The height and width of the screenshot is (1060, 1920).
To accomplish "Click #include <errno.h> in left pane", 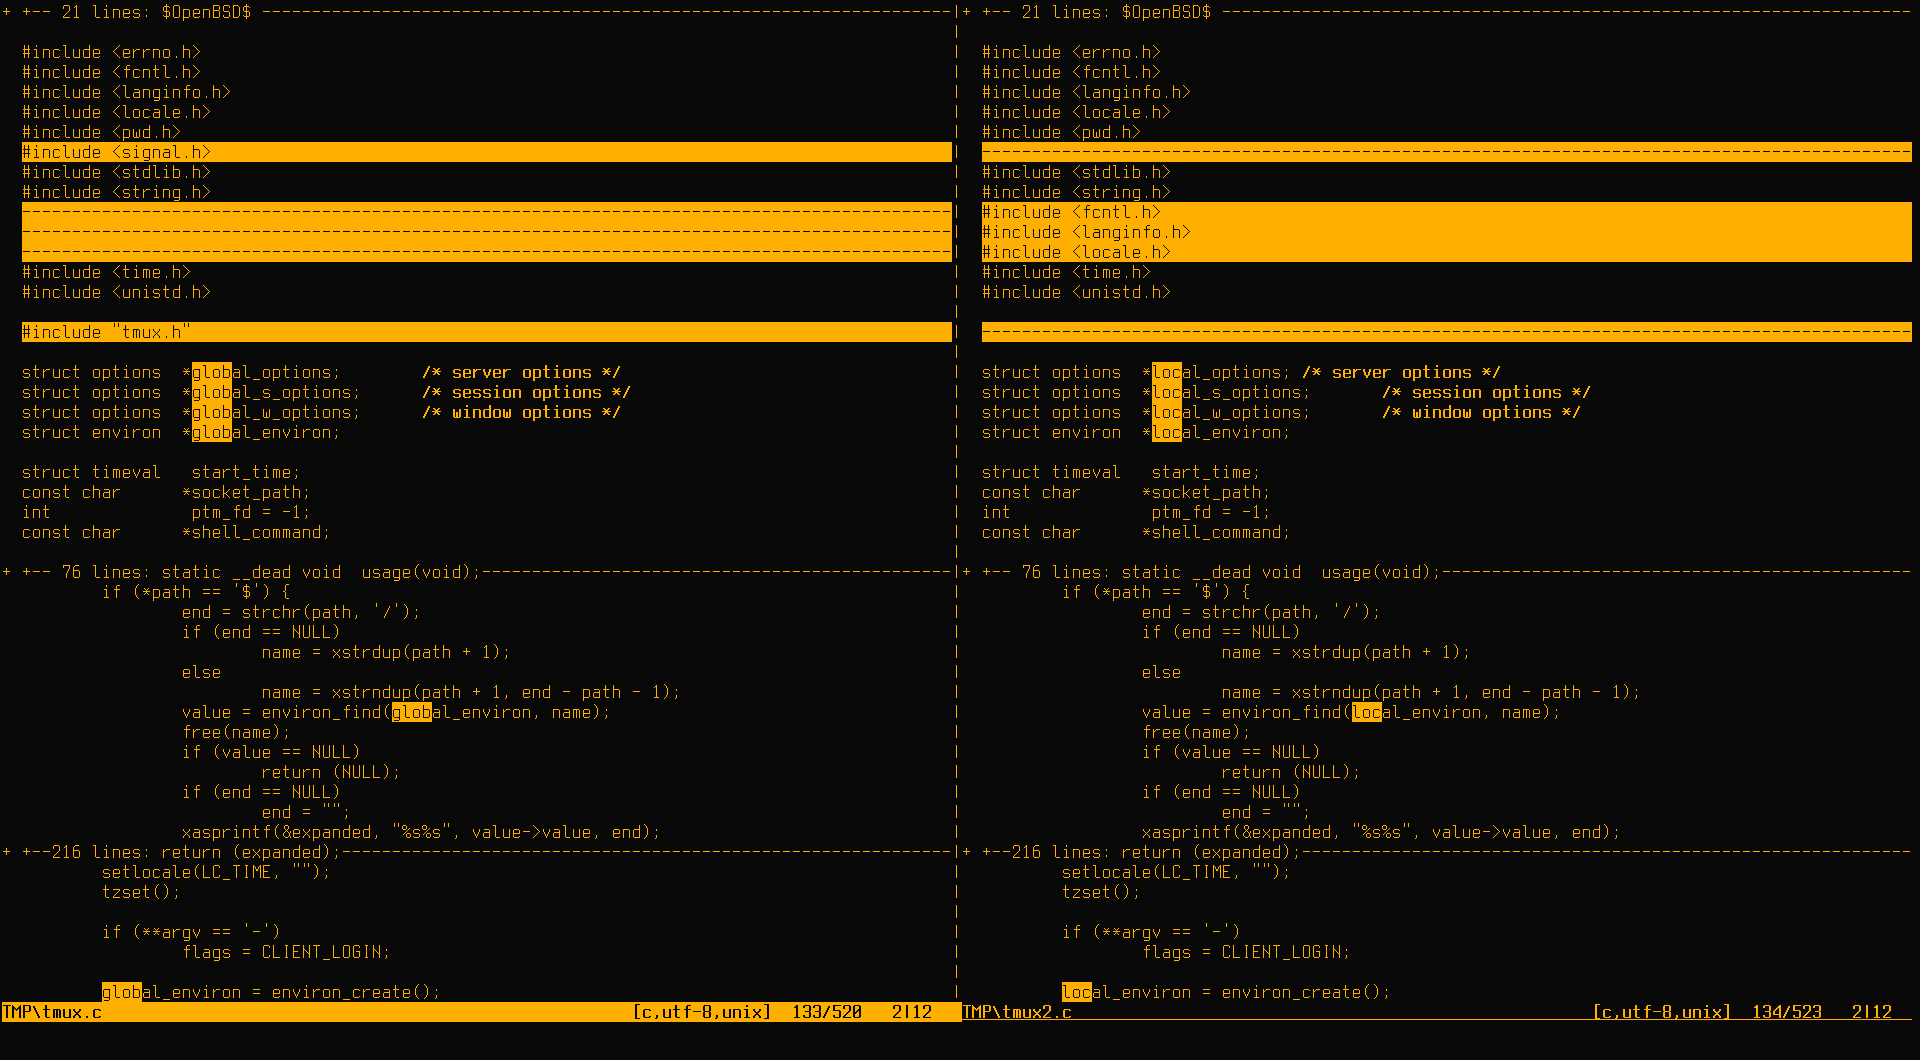I will (112, 52).
